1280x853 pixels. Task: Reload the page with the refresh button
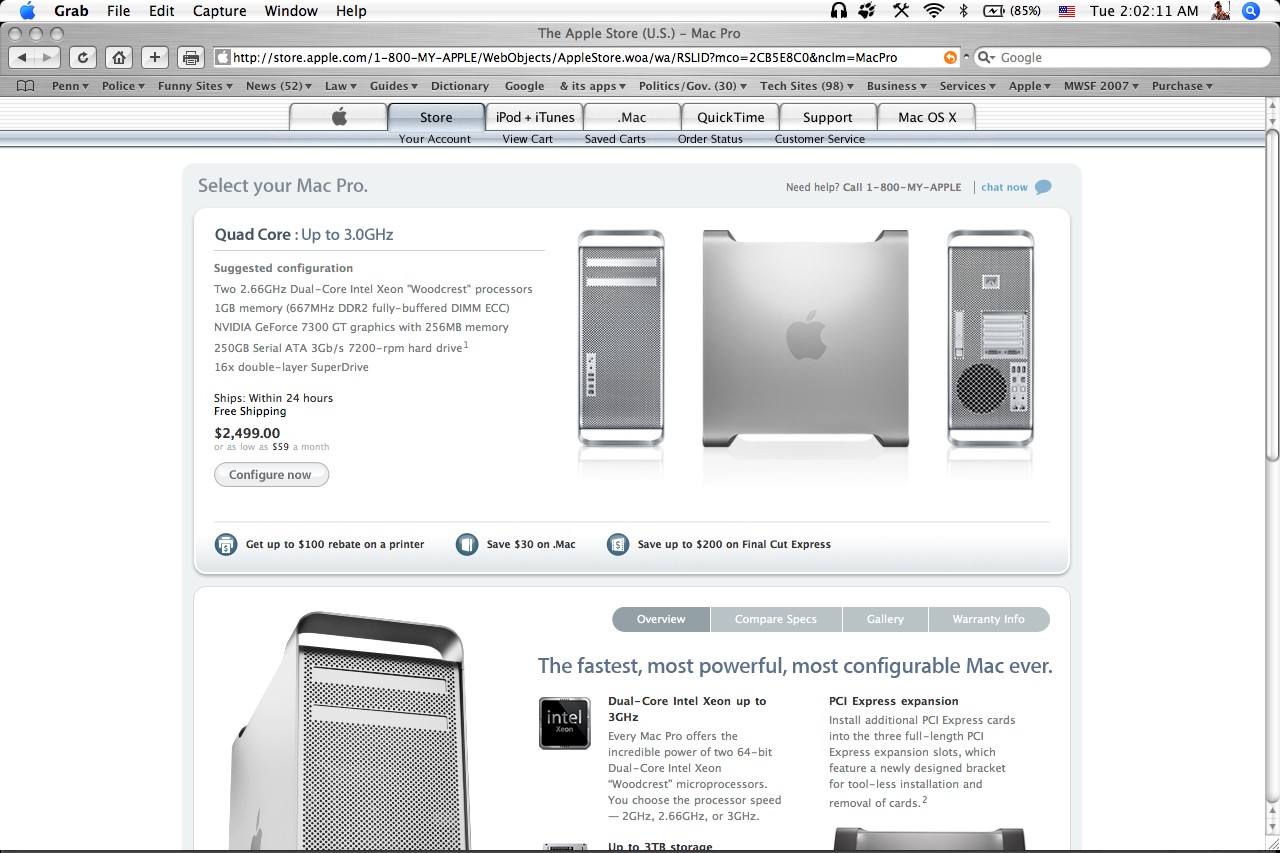83,58
